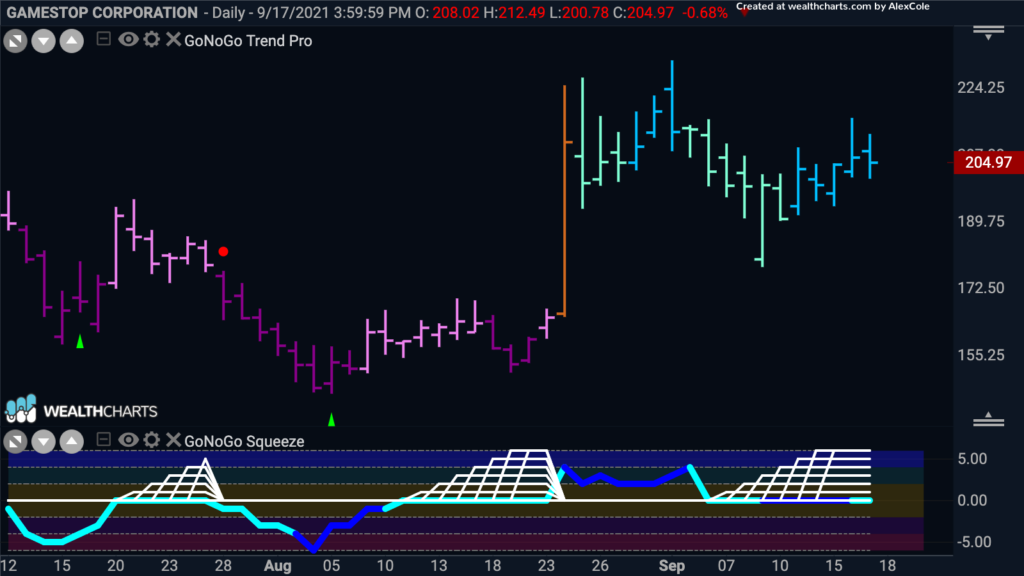
Task: Click the 155.25 price axis label
Action: pos(981,355)
